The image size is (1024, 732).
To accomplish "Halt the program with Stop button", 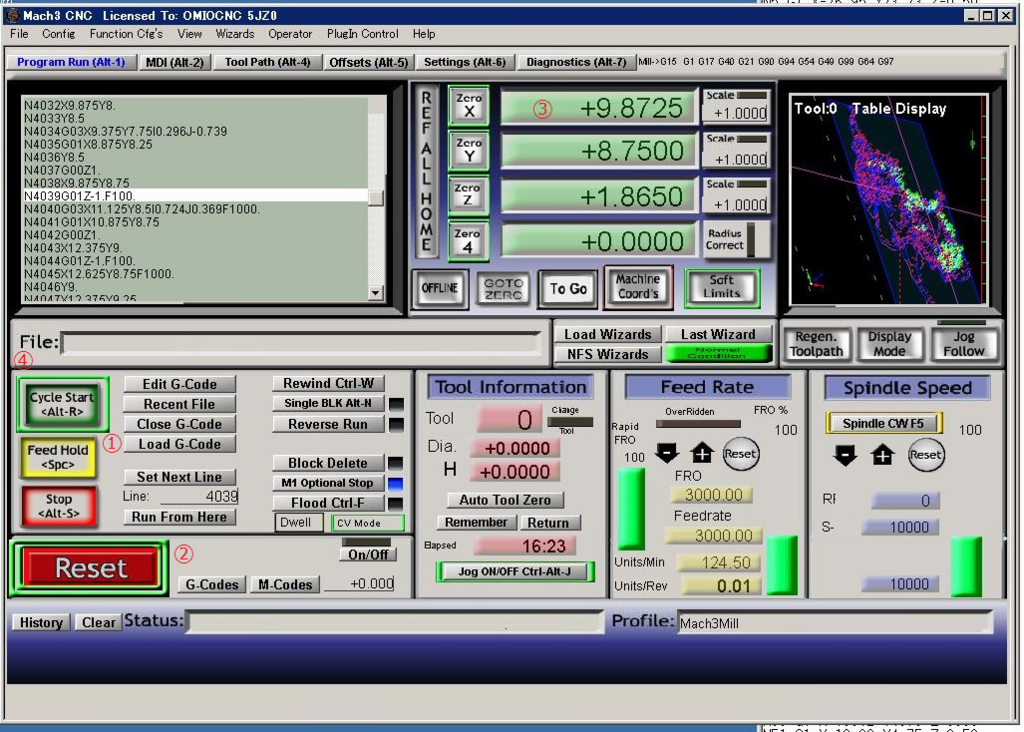I will (59, 506).
